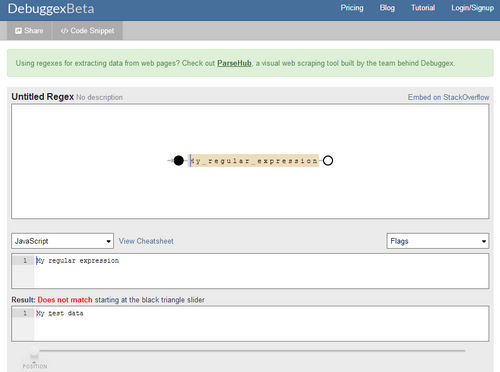Click the Share icon in toolbar
Viewport: 500px width, 372px height.
[x=18, y=31]
